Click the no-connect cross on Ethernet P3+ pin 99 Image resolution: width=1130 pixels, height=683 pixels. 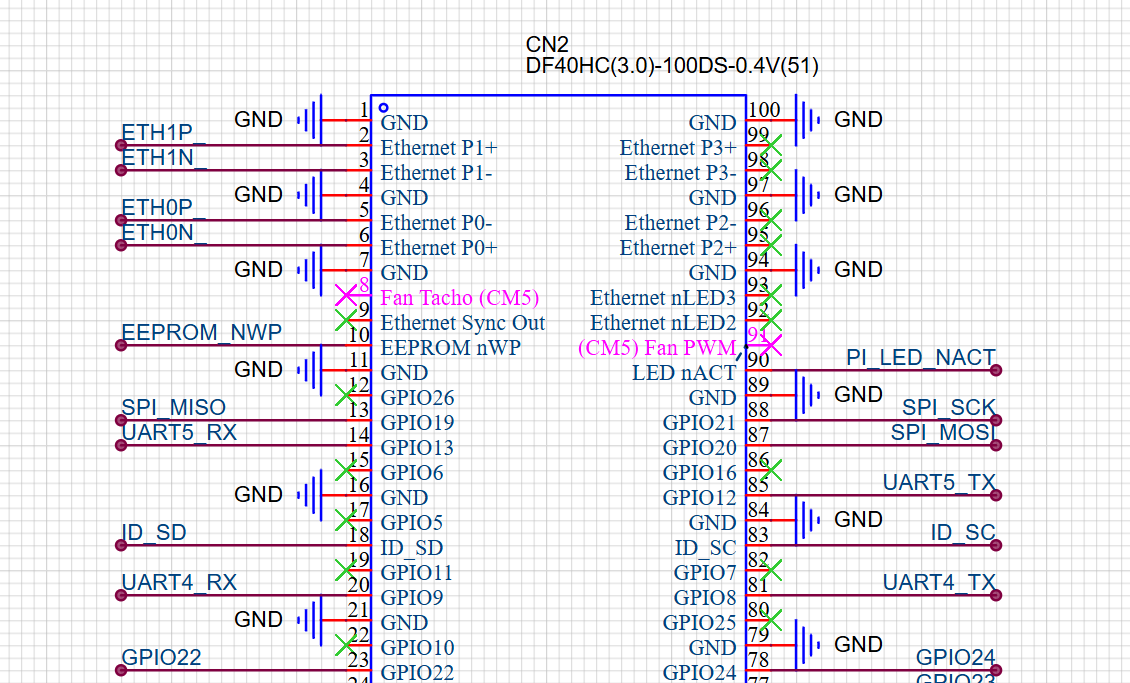[x=771, y=145]
